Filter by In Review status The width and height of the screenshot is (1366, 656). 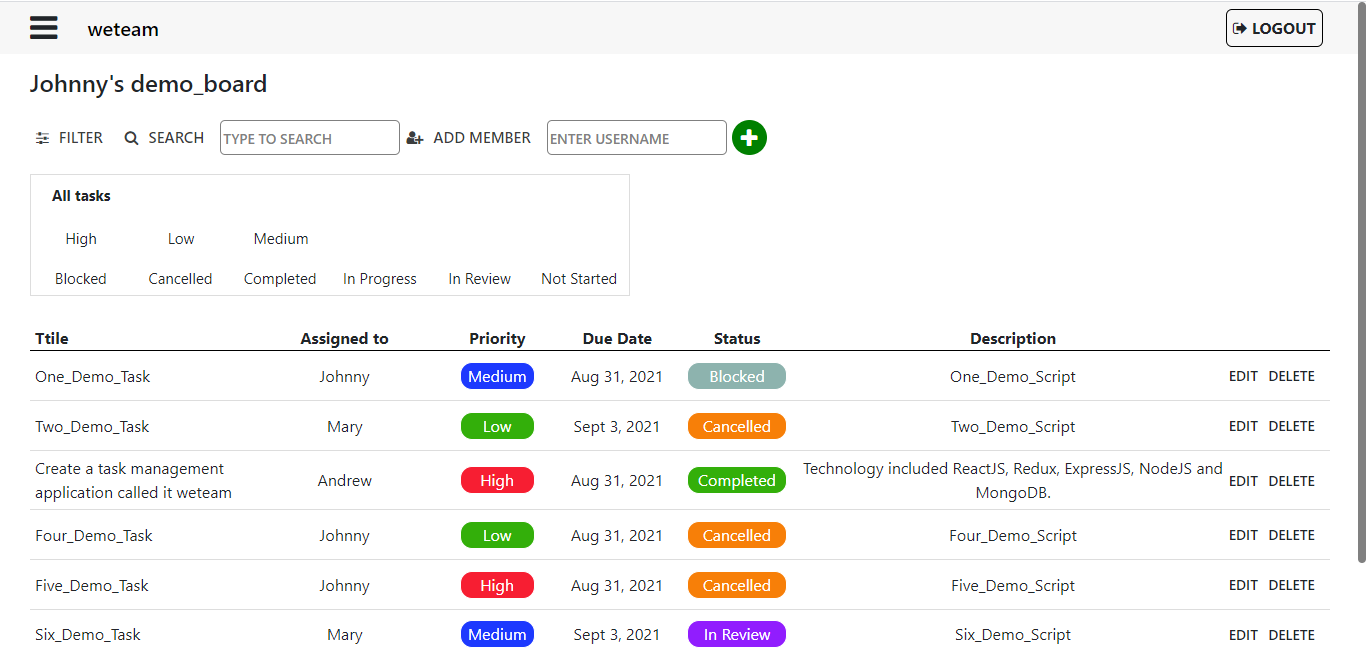(480, 279)
